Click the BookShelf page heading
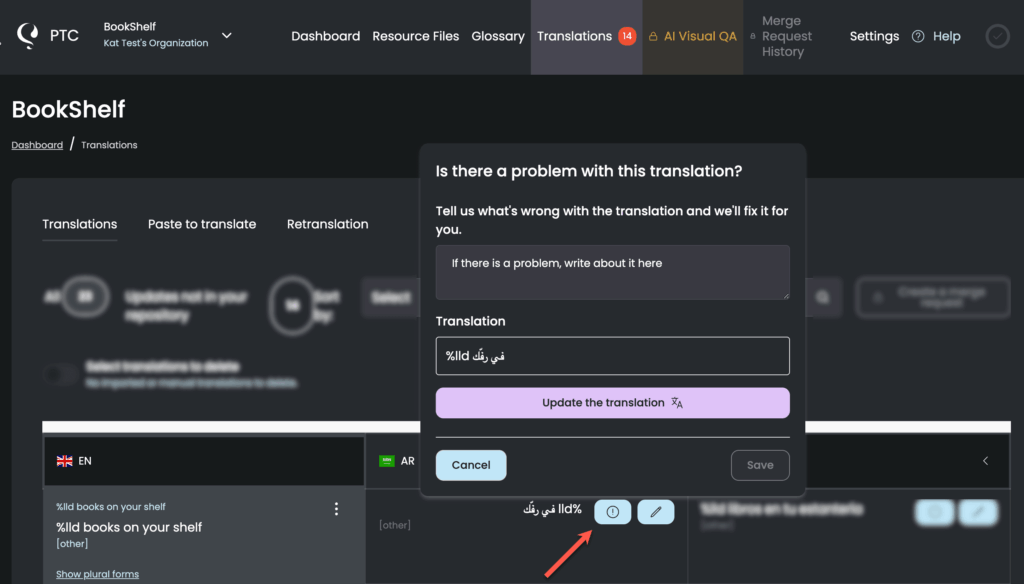The height and width of the screenshot is (584, 1024). [69, 109]
